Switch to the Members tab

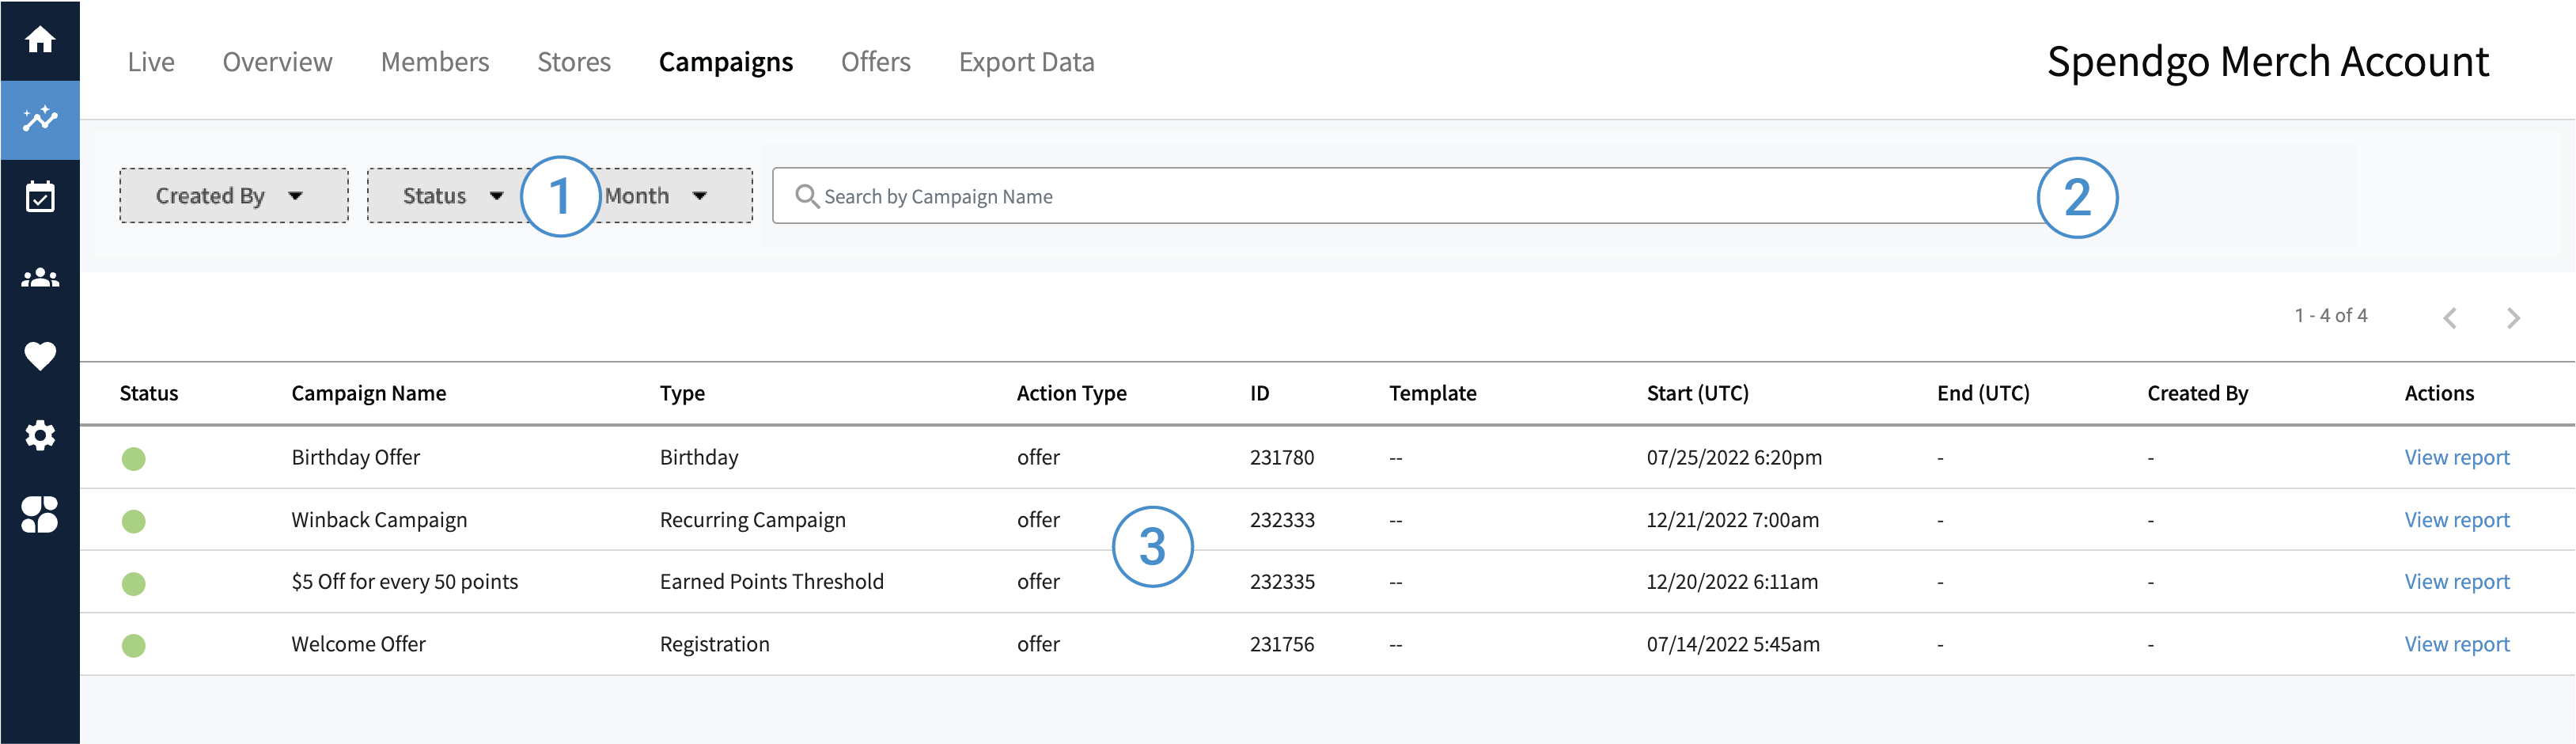[x=434, y=62]
